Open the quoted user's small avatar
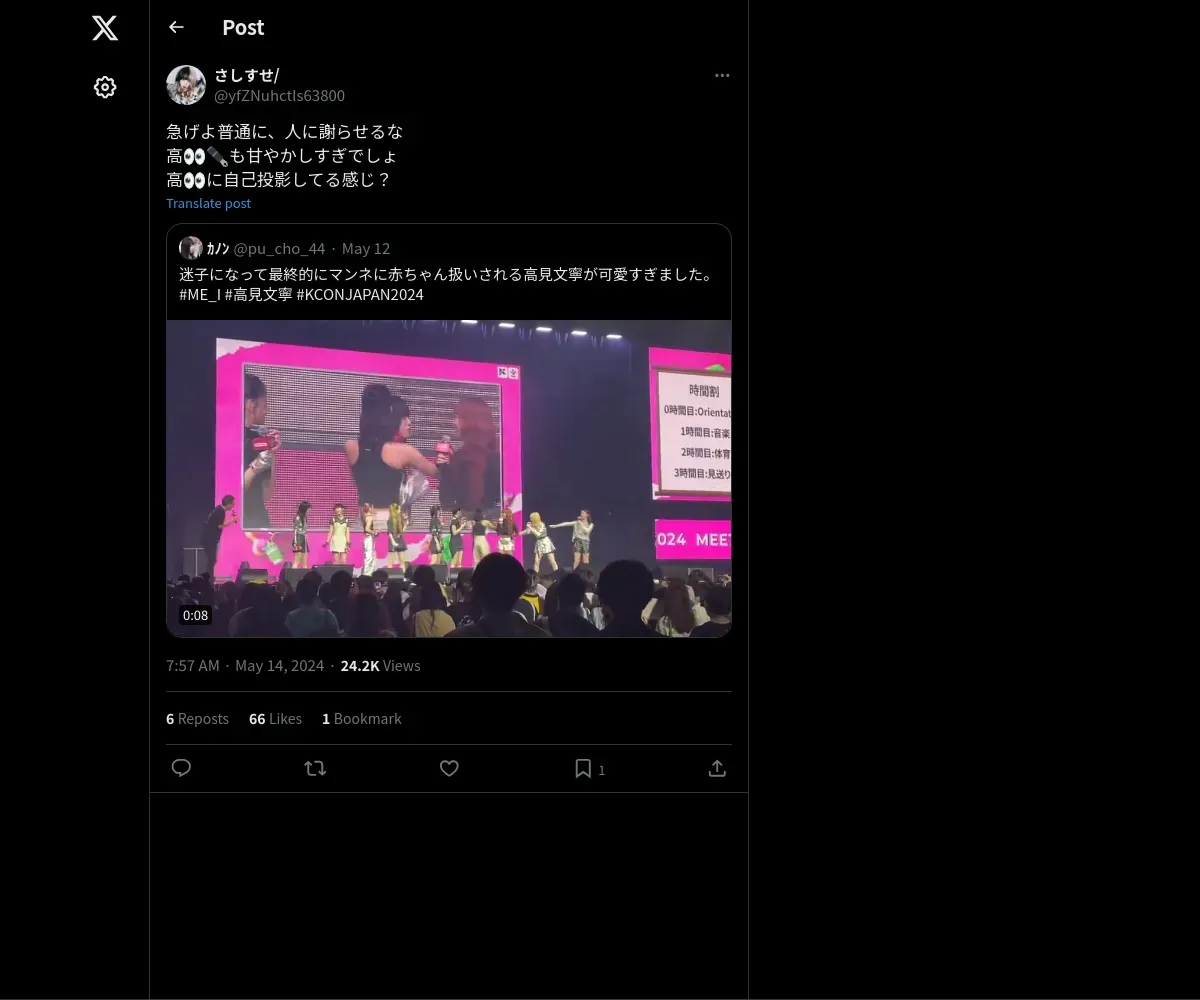1200x1000 pixels. [191, 248]
